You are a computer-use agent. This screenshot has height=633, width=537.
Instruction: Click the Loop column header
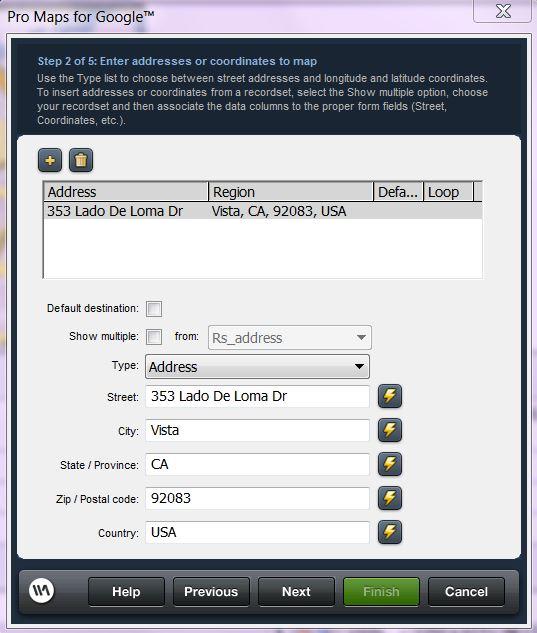coord(448,192)
